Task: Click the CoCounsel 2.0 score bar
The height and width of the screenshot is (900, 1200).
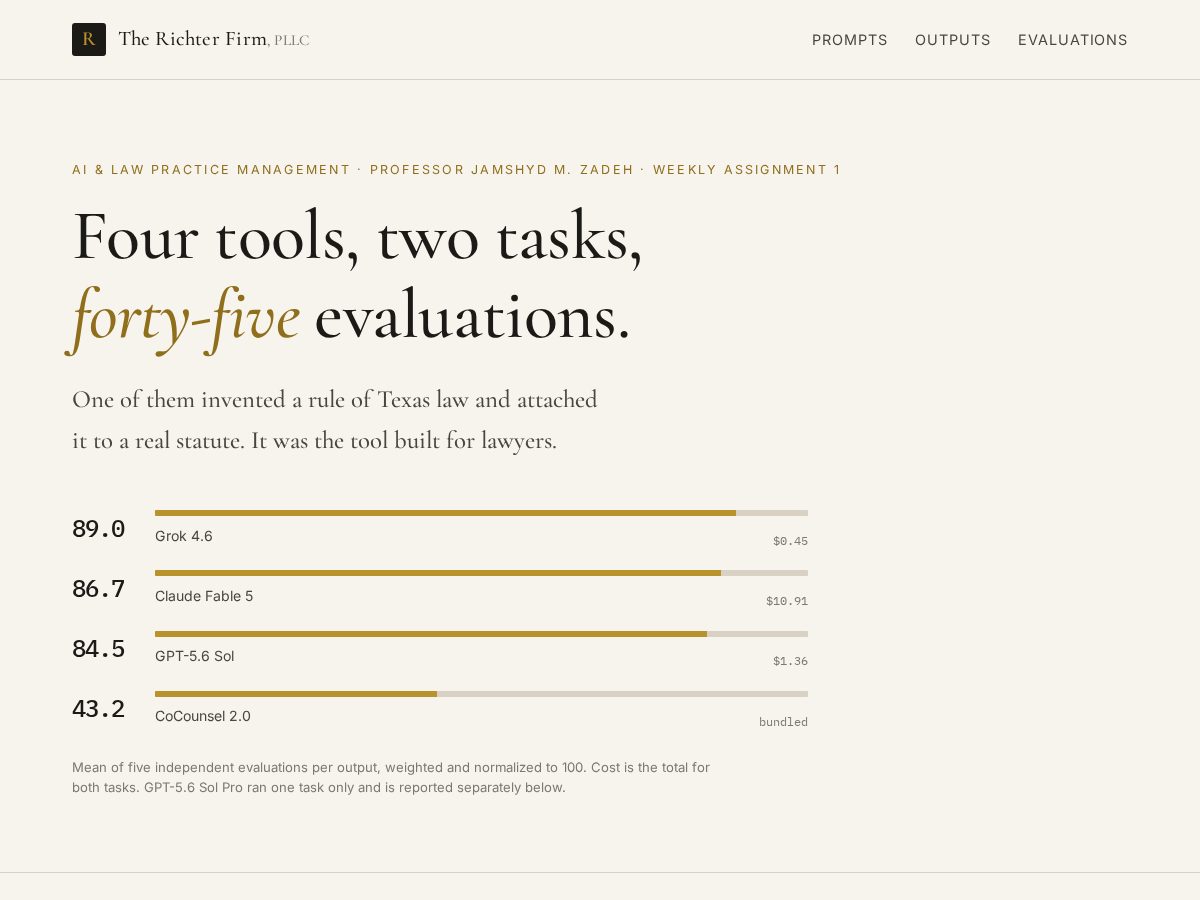Action: [x=481, y=694]
